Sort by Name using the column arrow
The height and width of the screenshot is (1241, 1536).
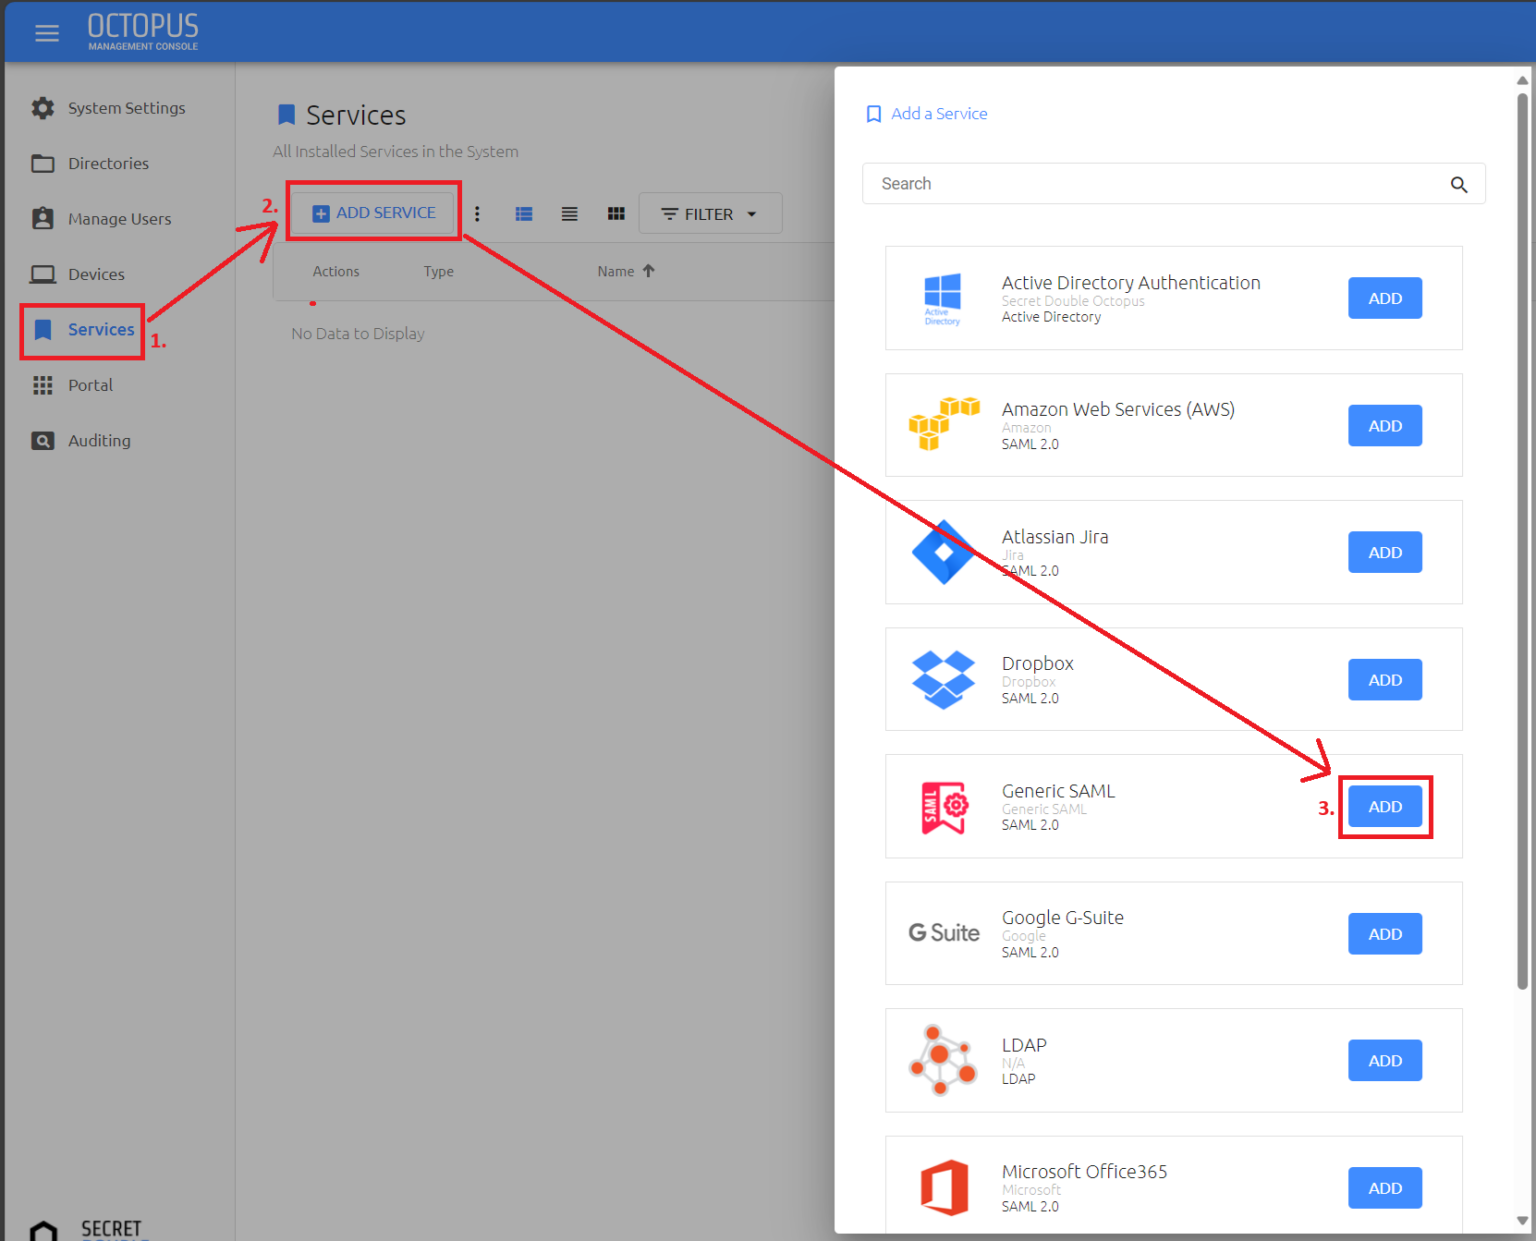[x=648, y=270]
